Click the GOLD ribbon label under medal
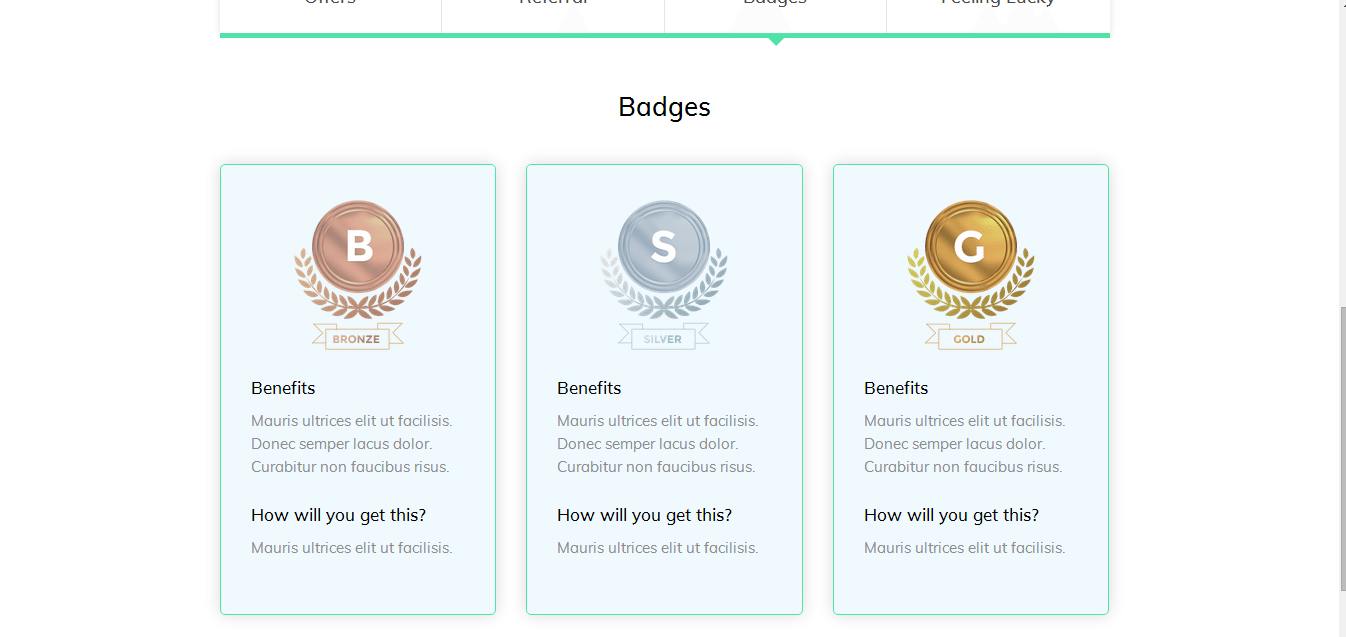 pyautogui.click(x=969, y=339)
